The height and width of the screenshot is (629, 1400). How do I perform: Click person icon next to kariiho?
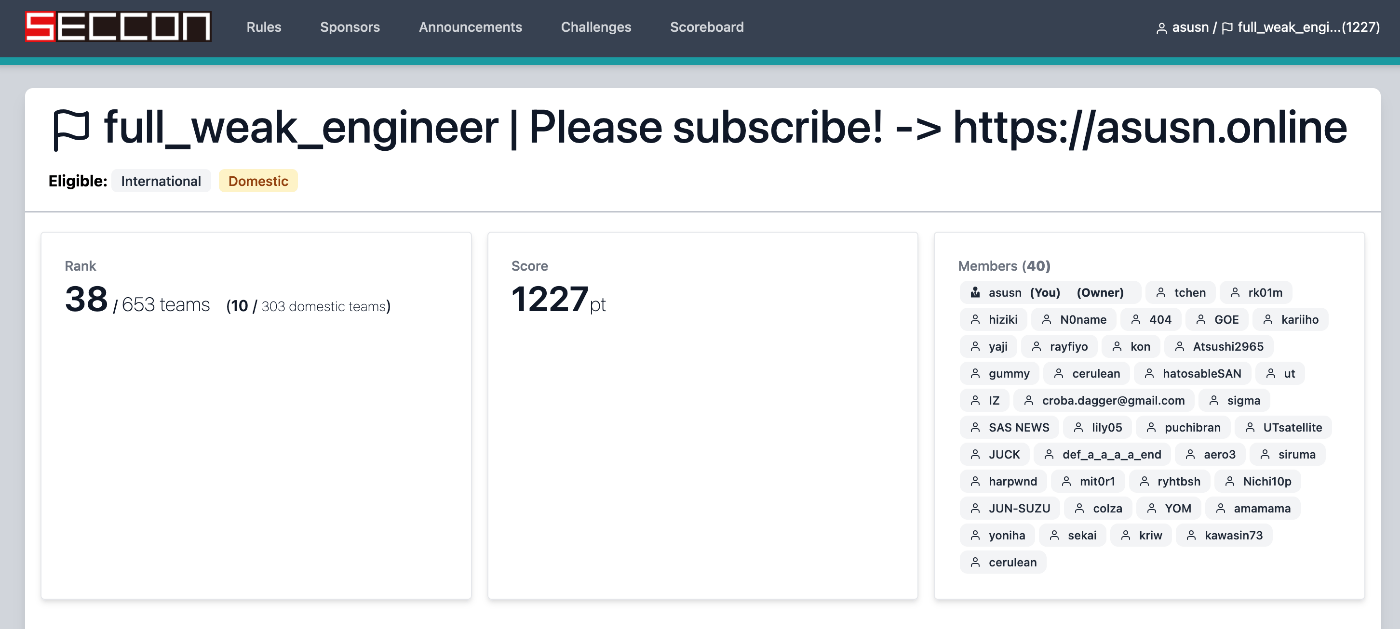point(1268,320)
